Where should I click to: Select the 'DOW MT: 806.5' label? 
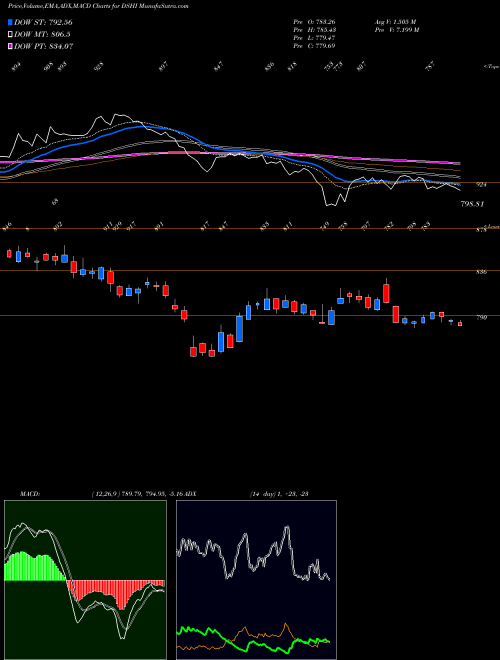point(42,34)
